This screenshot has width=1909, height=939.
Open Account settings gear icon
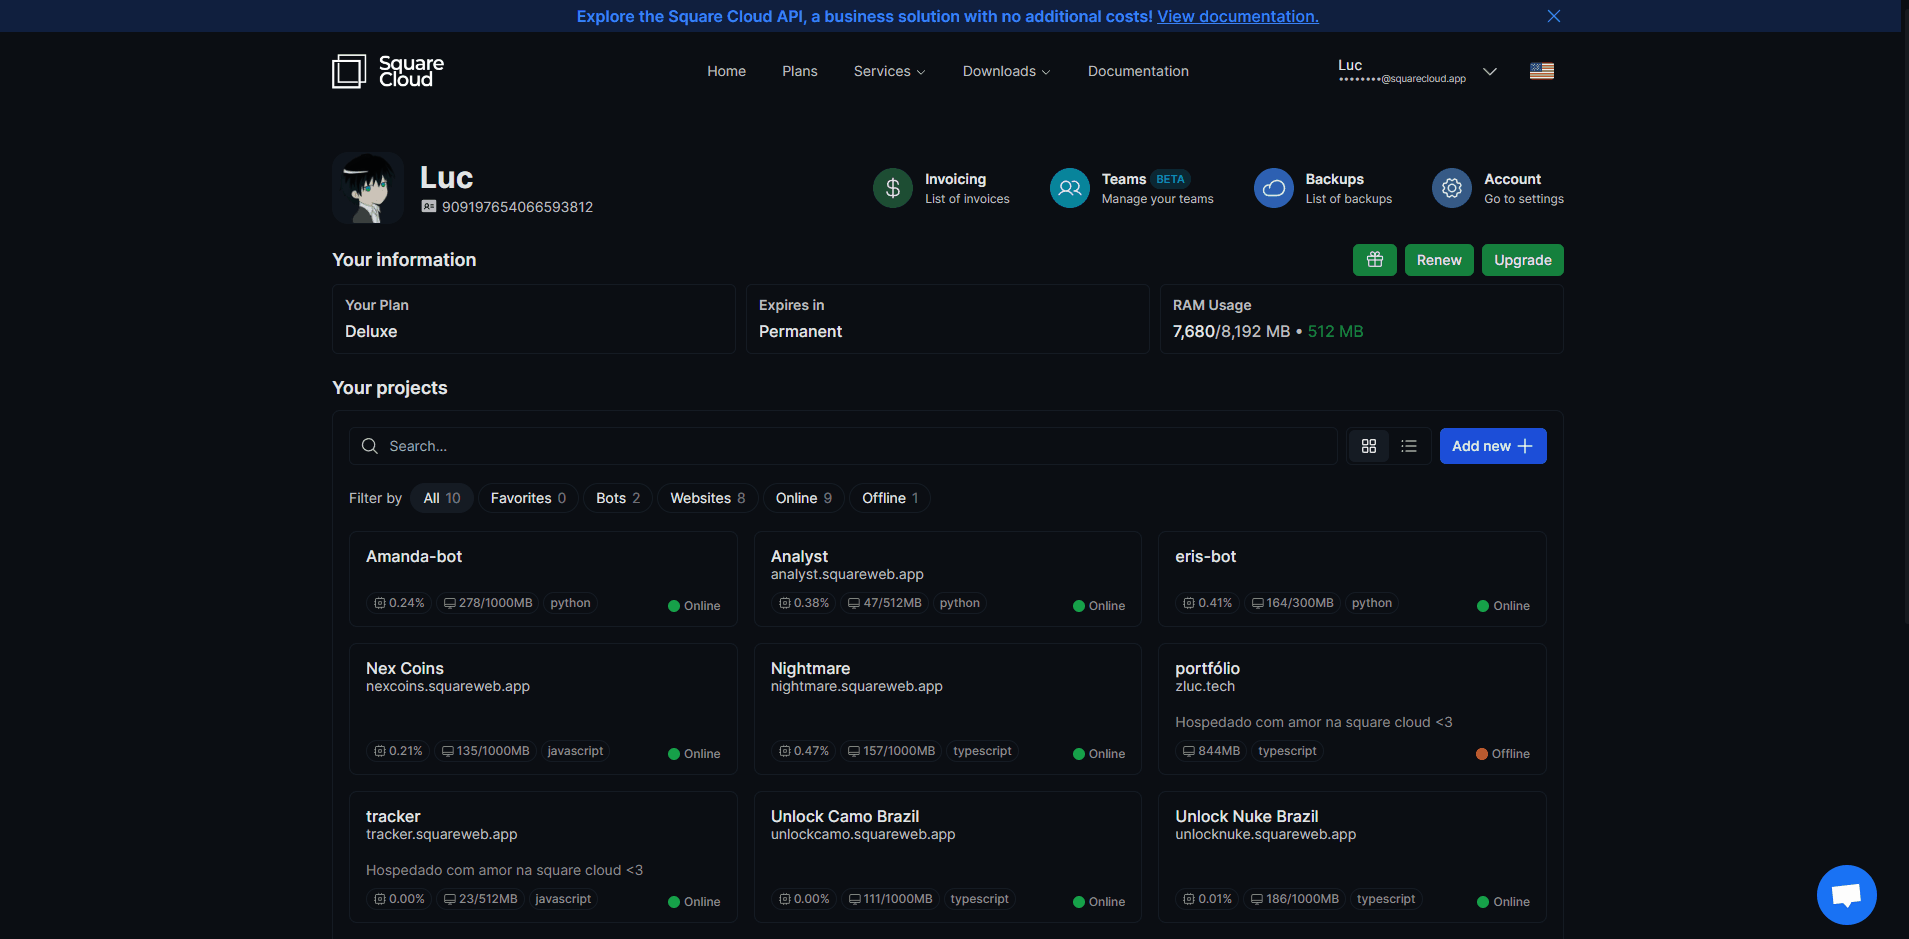(x=1452, y=188)
